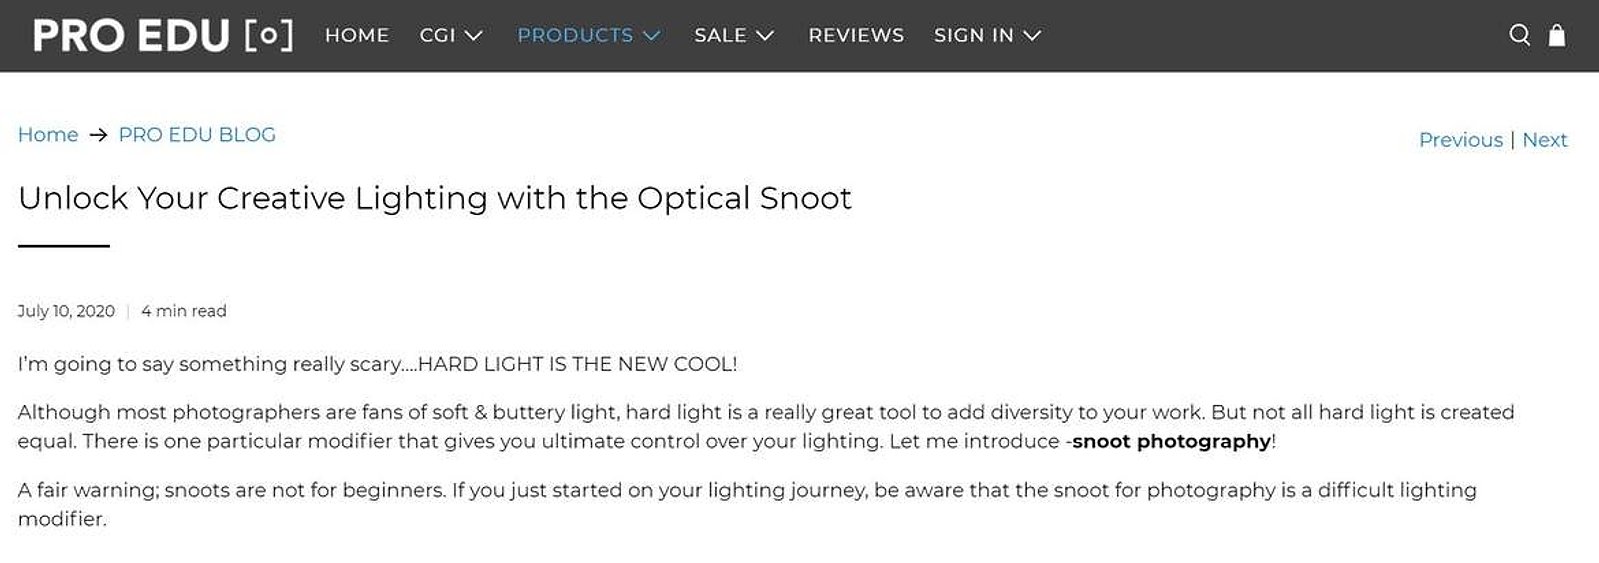Expand the PRODUCTS dropdown chevron
Image resolution: width=1599 pixels, height=563 pixels.
pyautogui.click(x=651, y=36)
